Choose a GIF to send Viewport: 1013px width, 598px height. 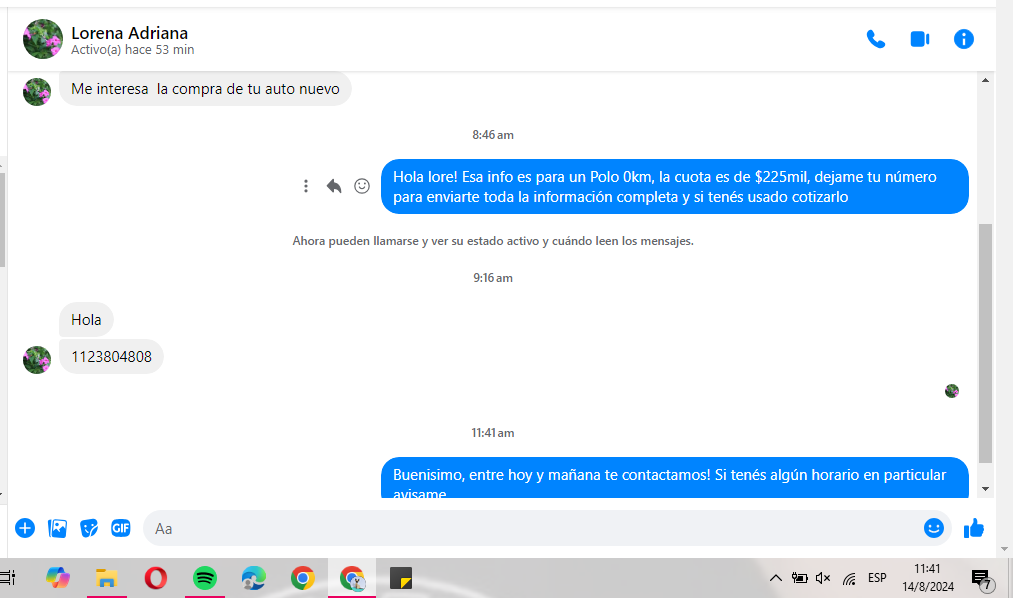pos(121,528)
